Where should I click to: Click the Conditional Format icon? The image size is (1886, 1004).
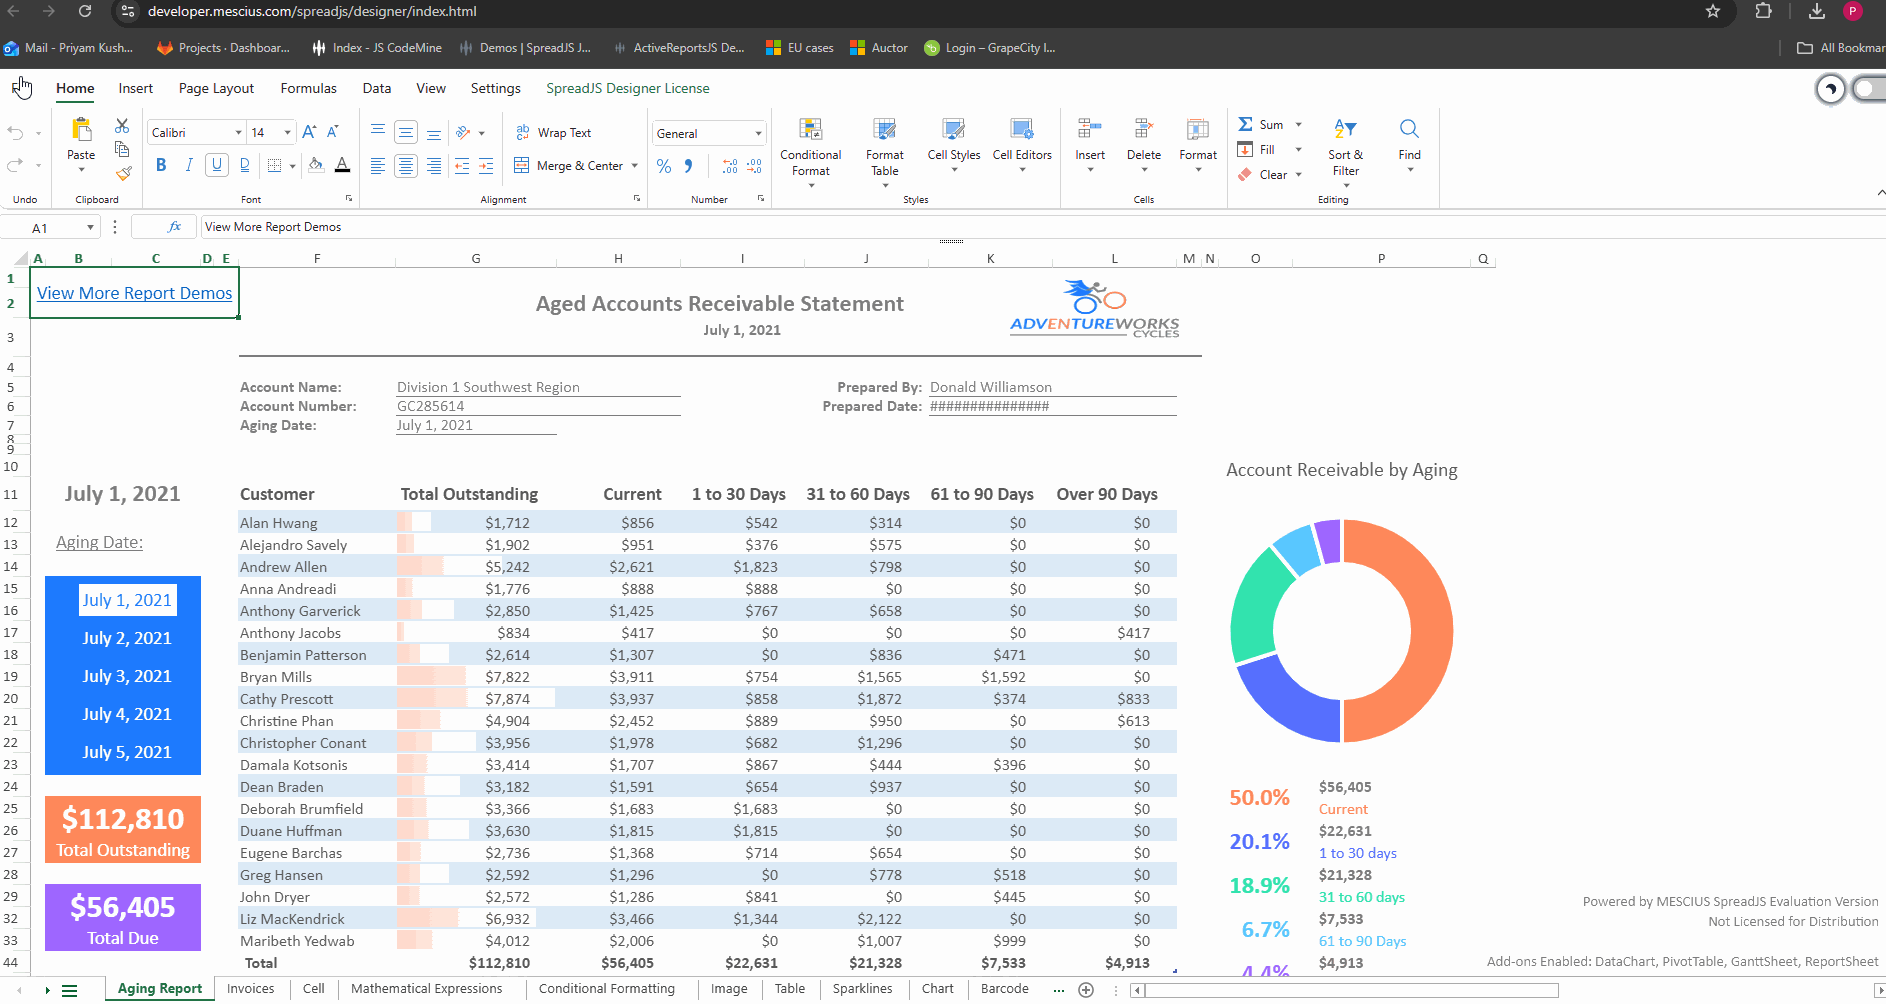(810, 130)
